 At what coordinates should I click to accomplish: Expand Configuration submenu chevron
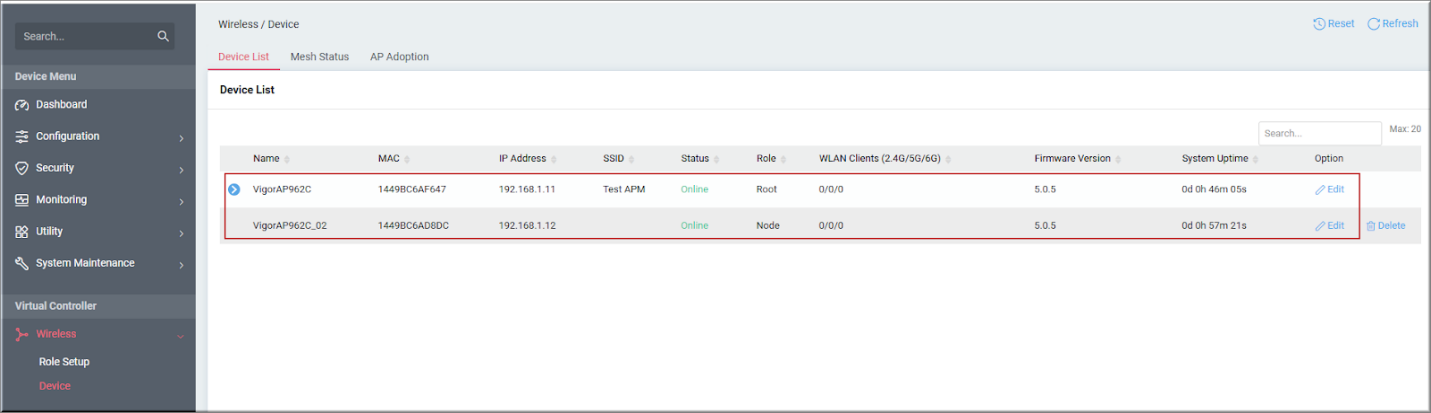click(181, 138)
